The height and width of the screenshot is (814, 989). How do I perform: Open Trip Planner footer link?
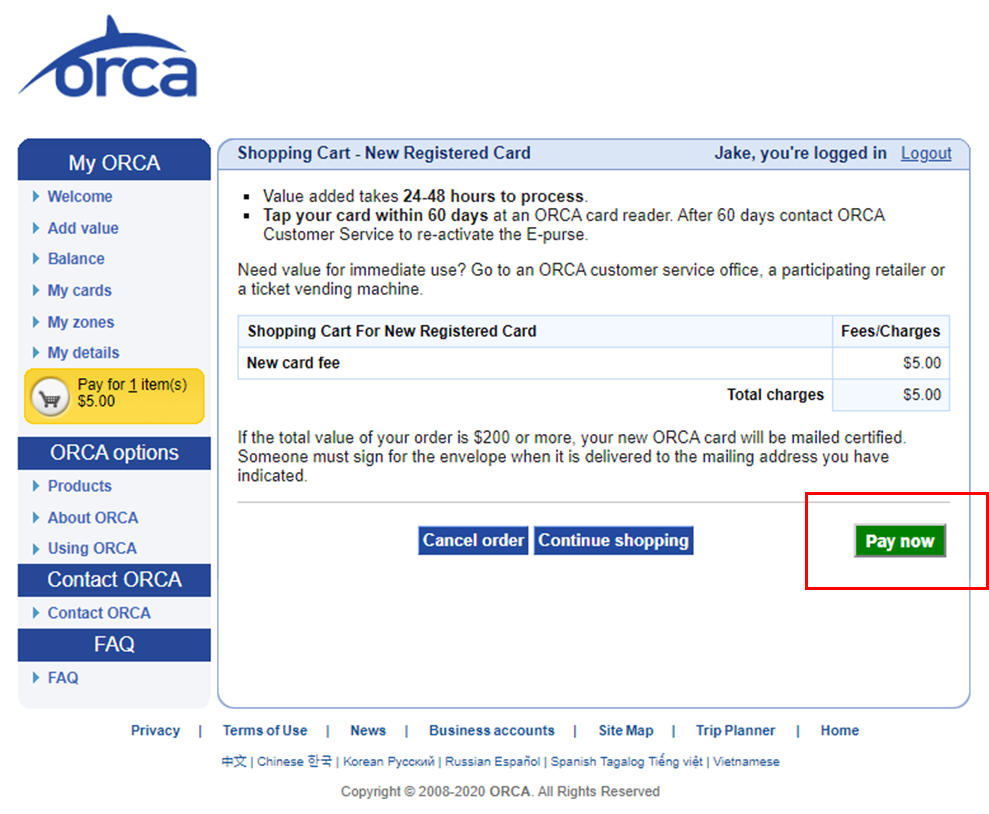tap(735, 730)
